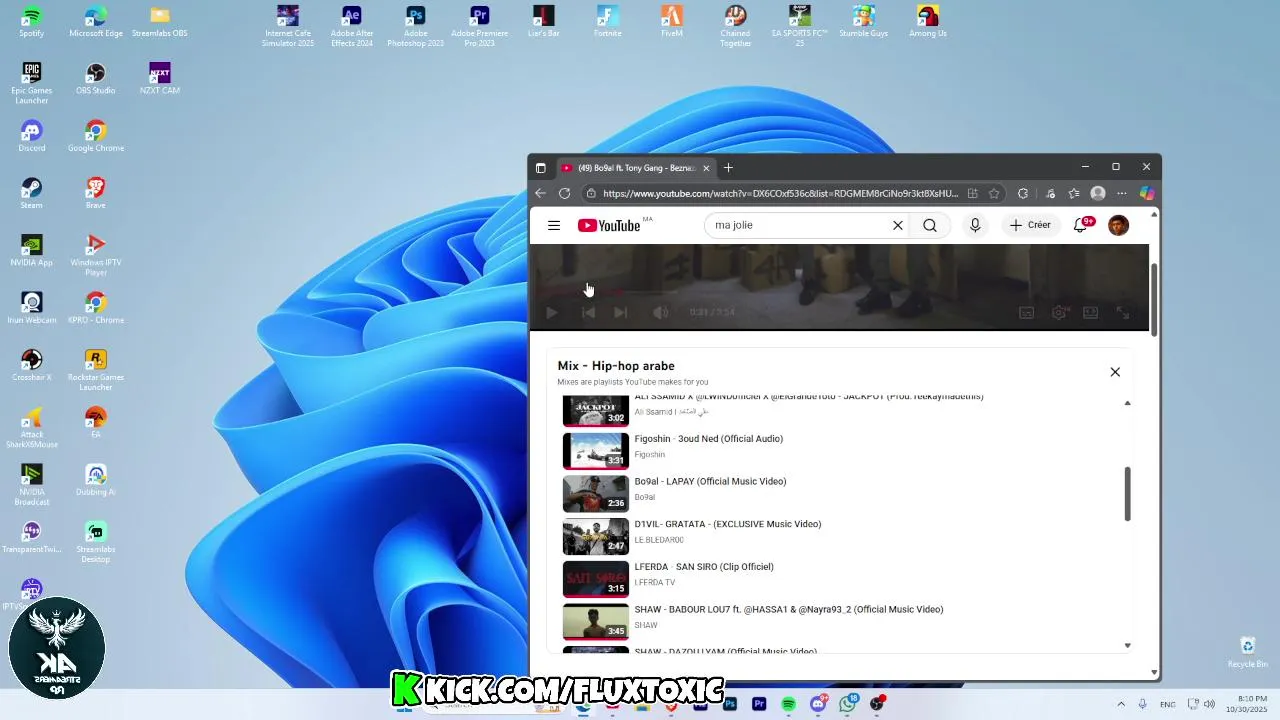The image size is (1280, 720).
Task: Open the Copilot sidebar icon
Action: tap(1147, 193)
